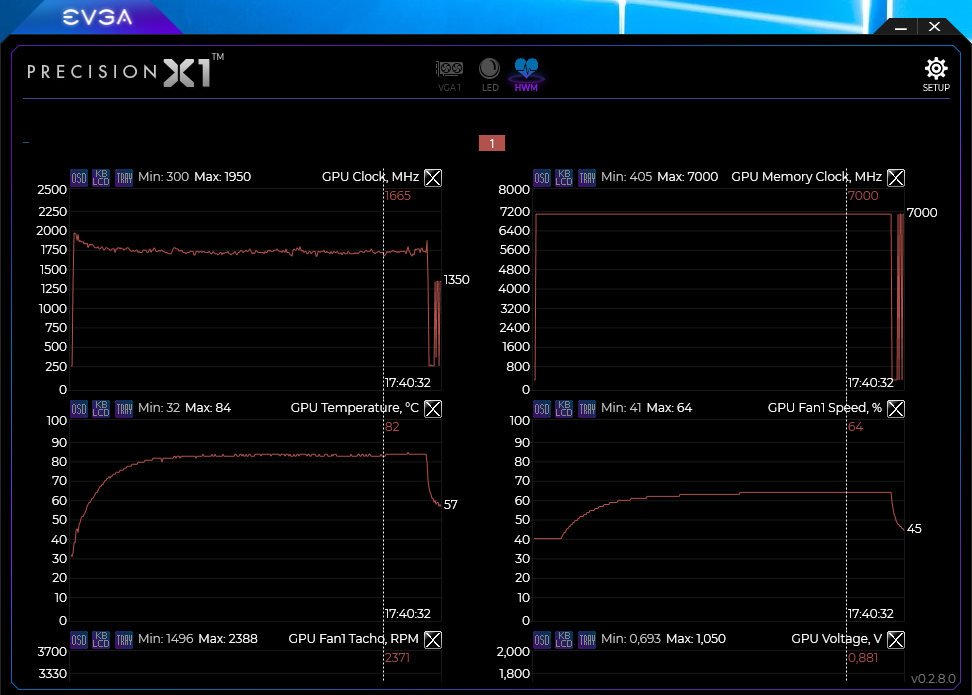Close the GPU Clock, MHz graph
Image resolution: width=972 pixels, height=695 pixels.
click(433, 178)
